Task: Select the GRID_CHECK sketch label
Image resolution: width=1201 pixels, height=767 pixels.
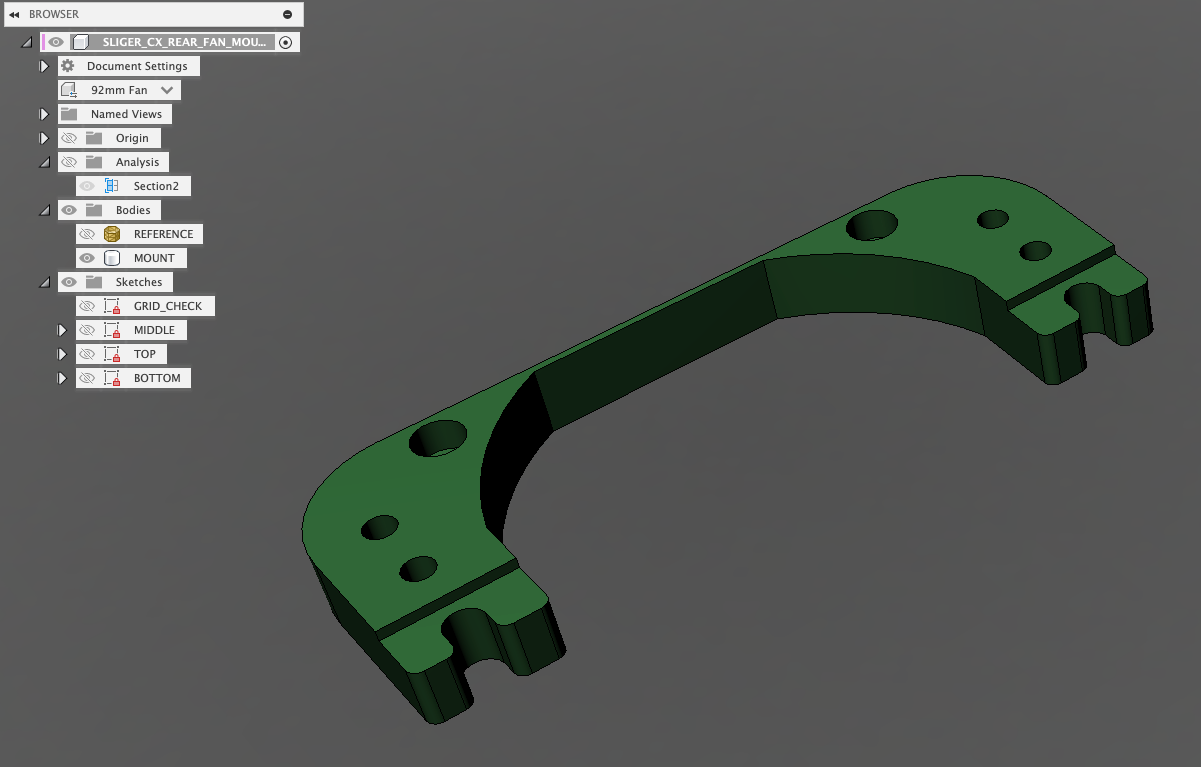Action: pyautogui.click(x=168, y=306)
